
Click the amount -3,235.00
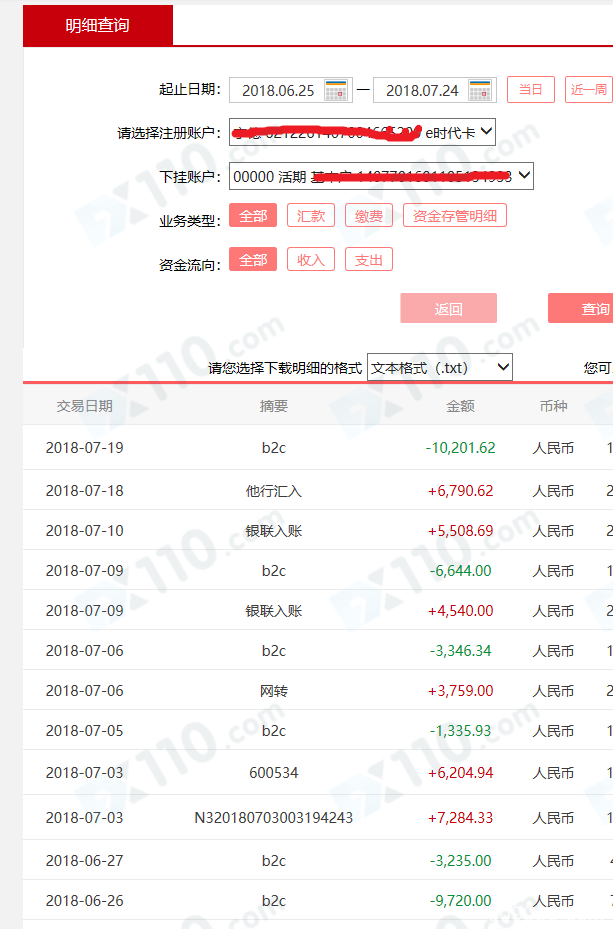tap(460, 860)
